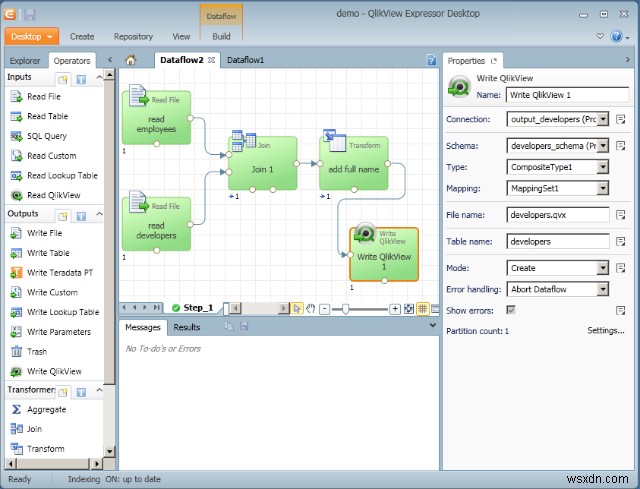This screenshot has width=640, height=489.
Task: Activate the hand pan tool
Action: point(311,309)
